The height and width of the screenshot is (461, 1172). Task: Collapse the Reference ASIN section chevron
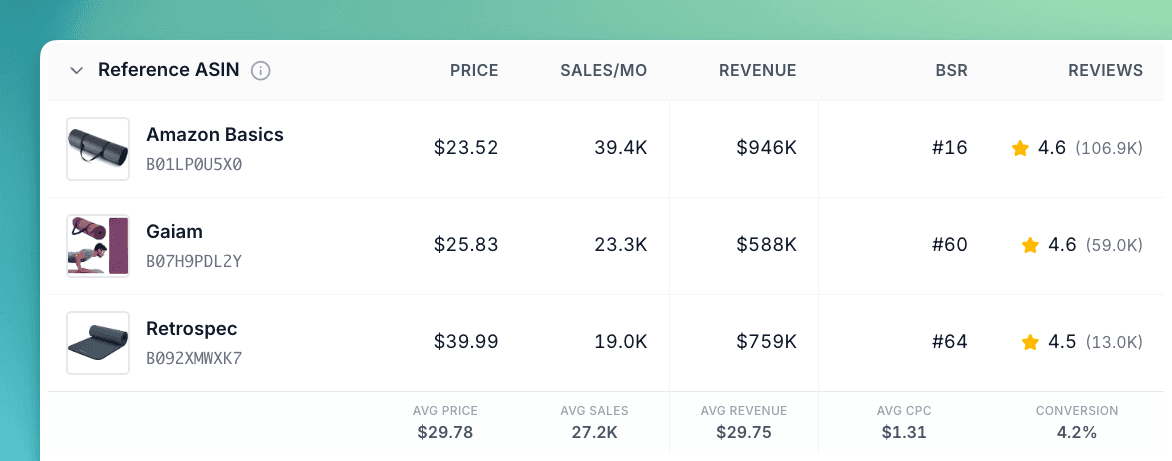click(x=76, y=71)
